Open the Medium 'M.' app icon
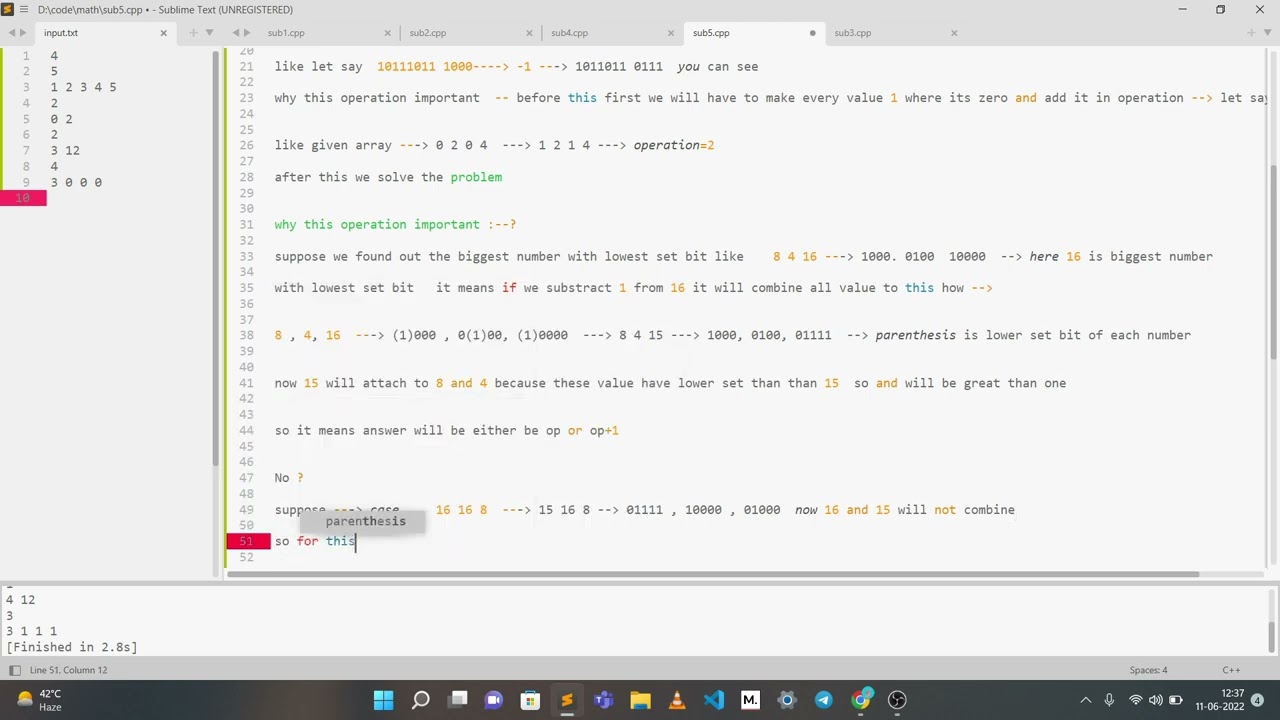The width and height of the screenshot is (1280, 720). point(750,700)
